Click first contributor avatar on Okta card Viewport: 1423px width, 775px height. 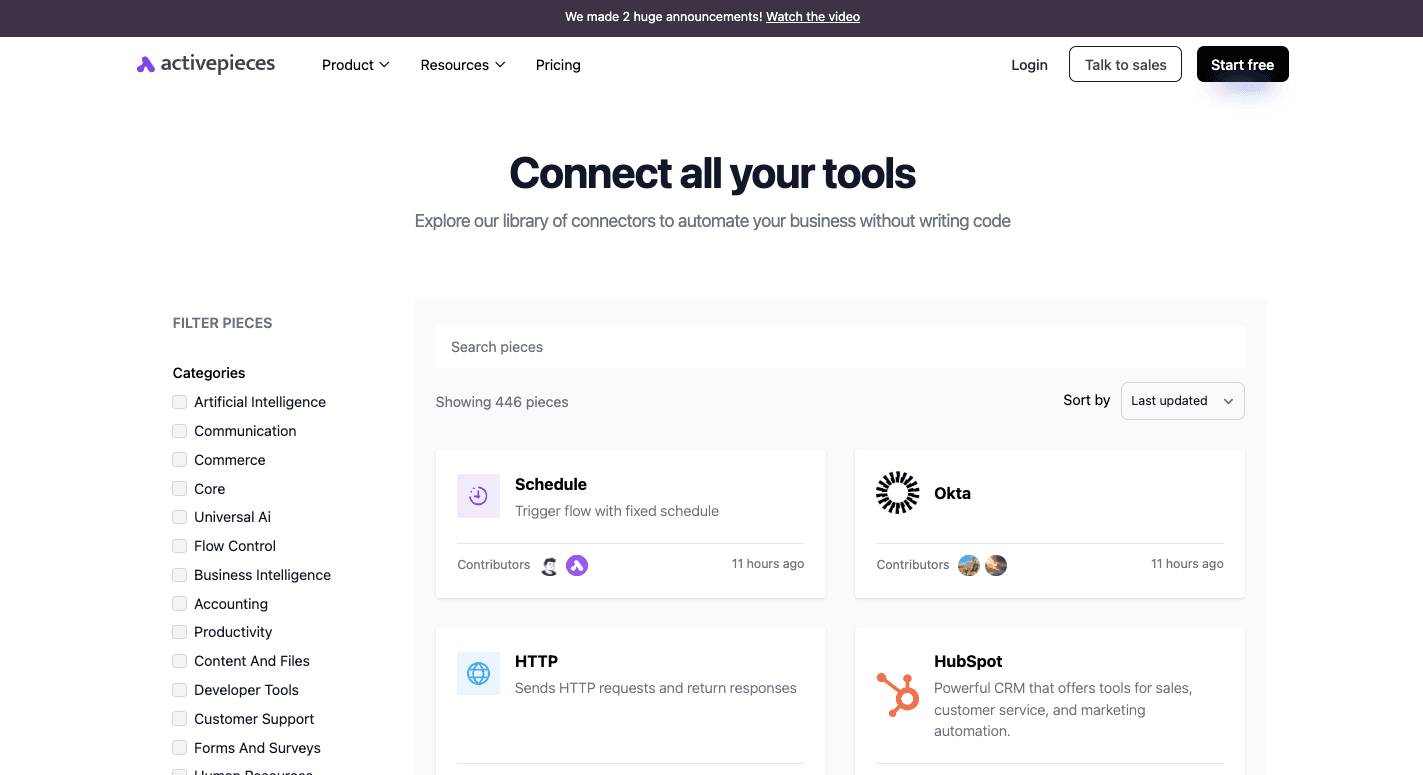[x=968, y=566]
